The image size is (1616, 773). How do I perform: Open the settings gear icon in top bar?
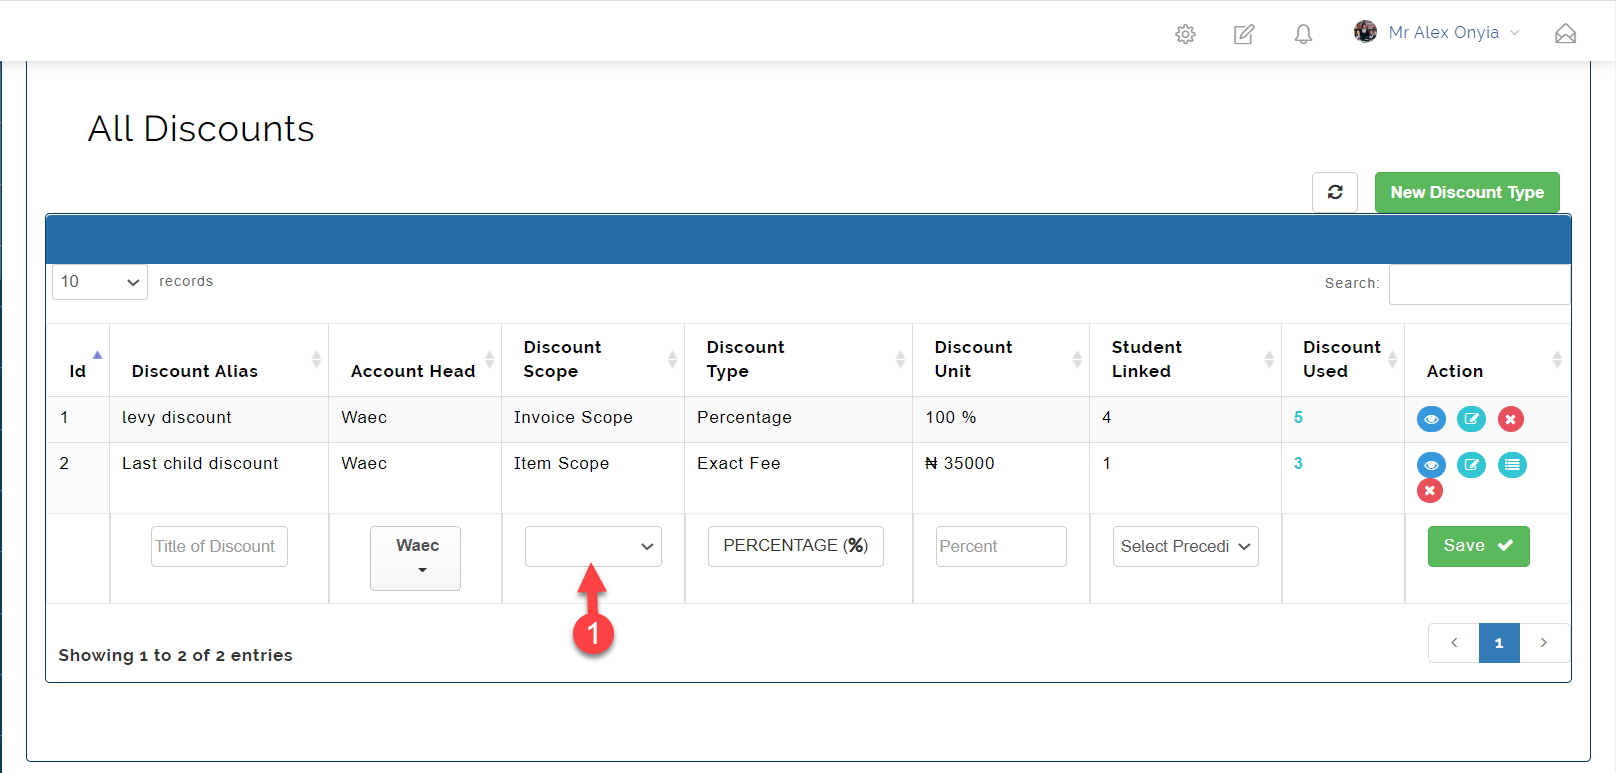1185,34
